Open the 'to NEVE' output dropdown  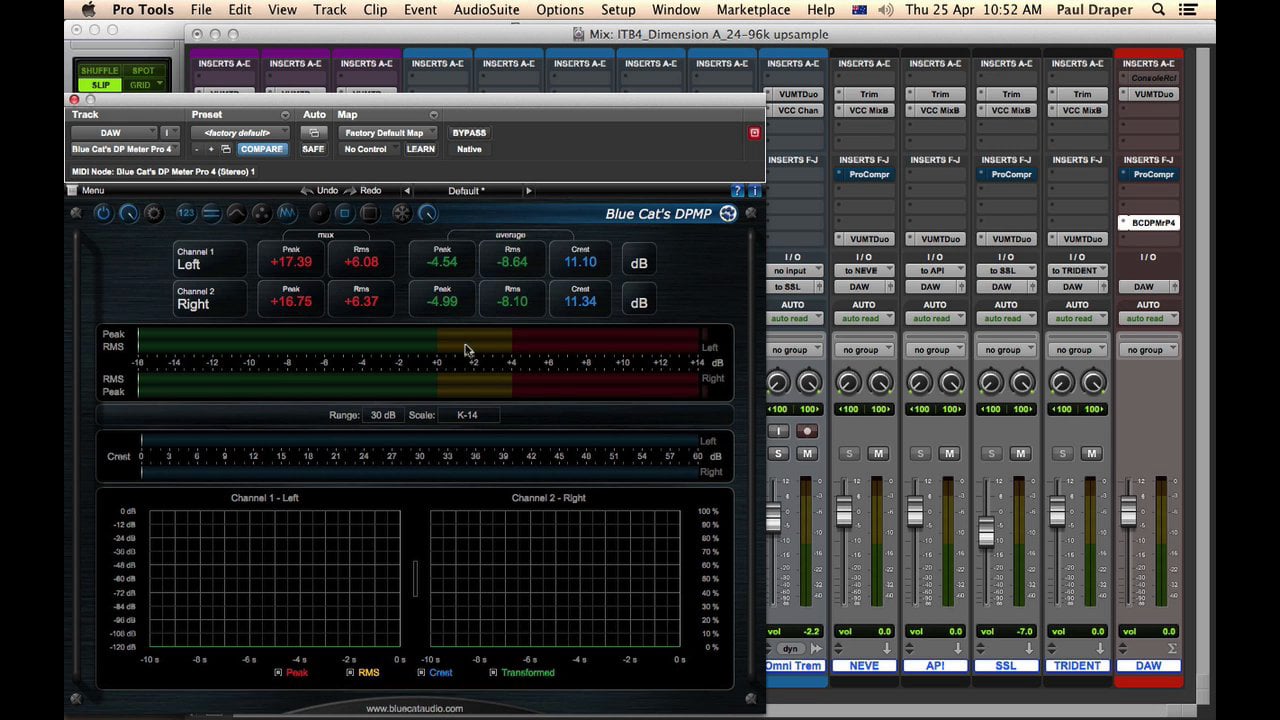(x=864, y=271)
